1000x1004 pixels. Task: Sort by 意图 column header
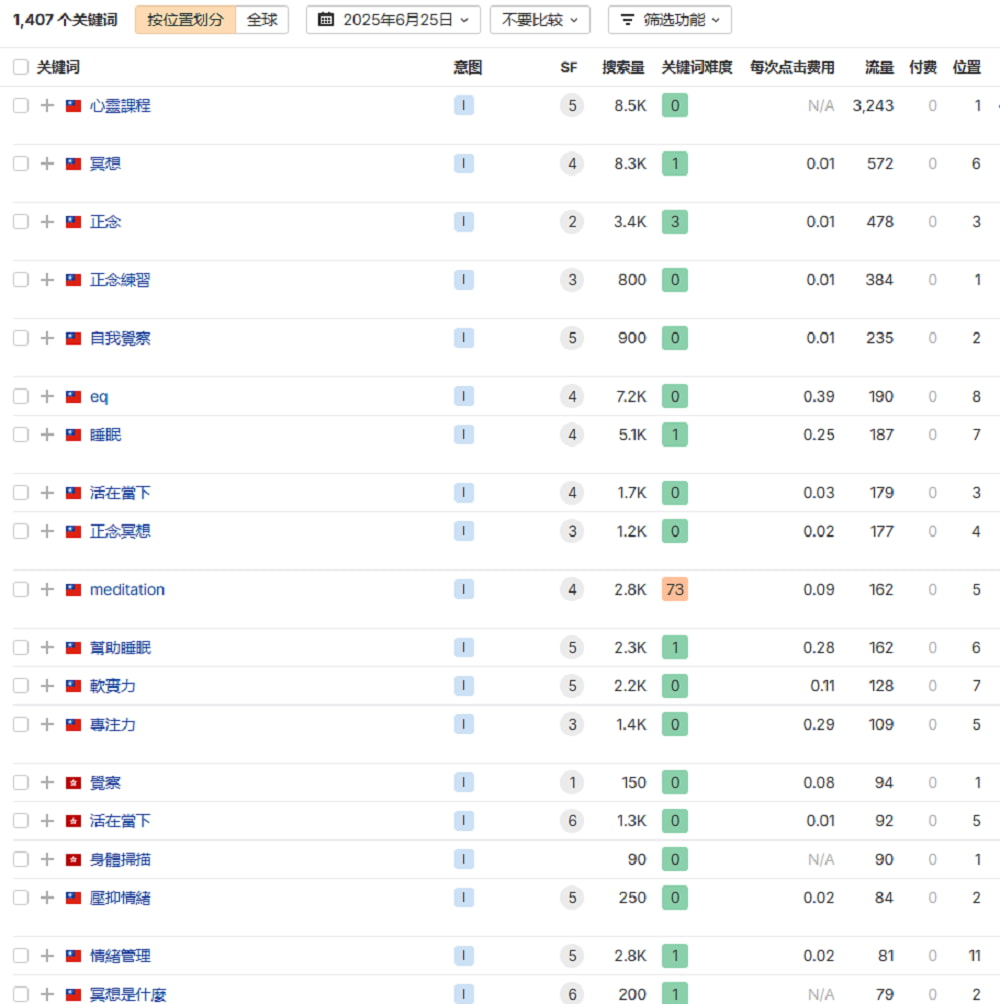[x=467, y=67]
